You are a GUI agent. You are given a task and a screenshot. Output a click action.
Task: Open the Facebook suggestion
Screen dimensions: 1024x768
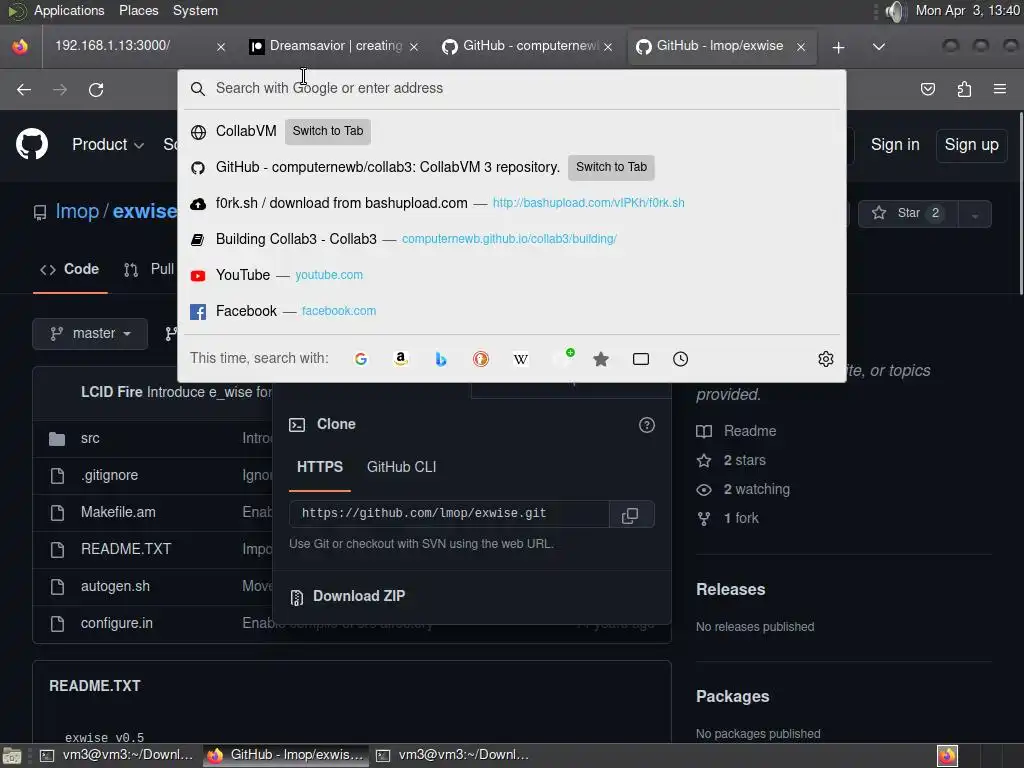tap(512, 311)
